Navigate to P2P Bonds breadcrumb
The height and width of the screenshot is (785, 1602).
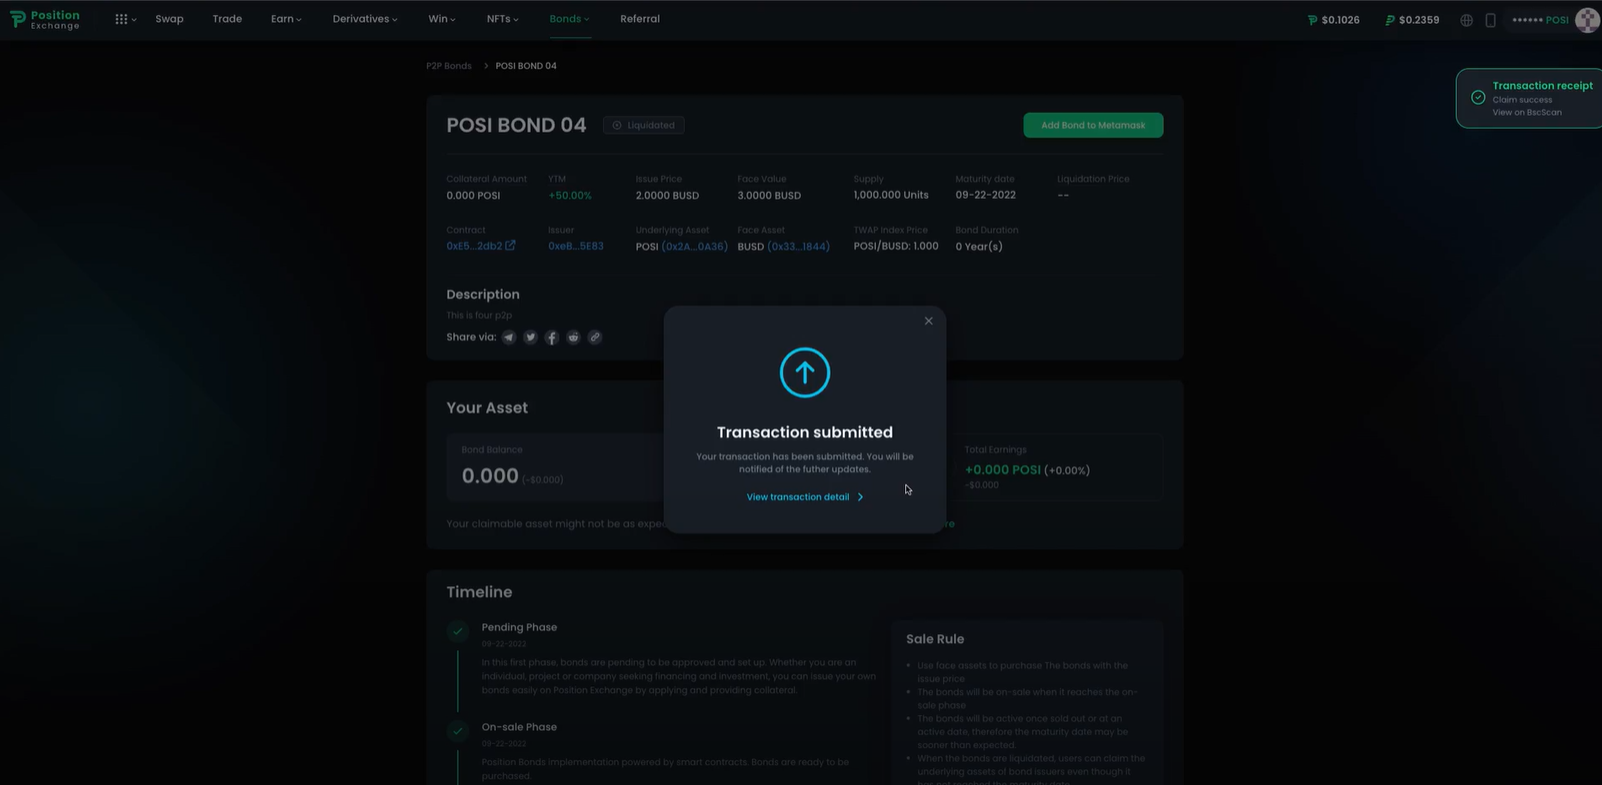(448, 66)
